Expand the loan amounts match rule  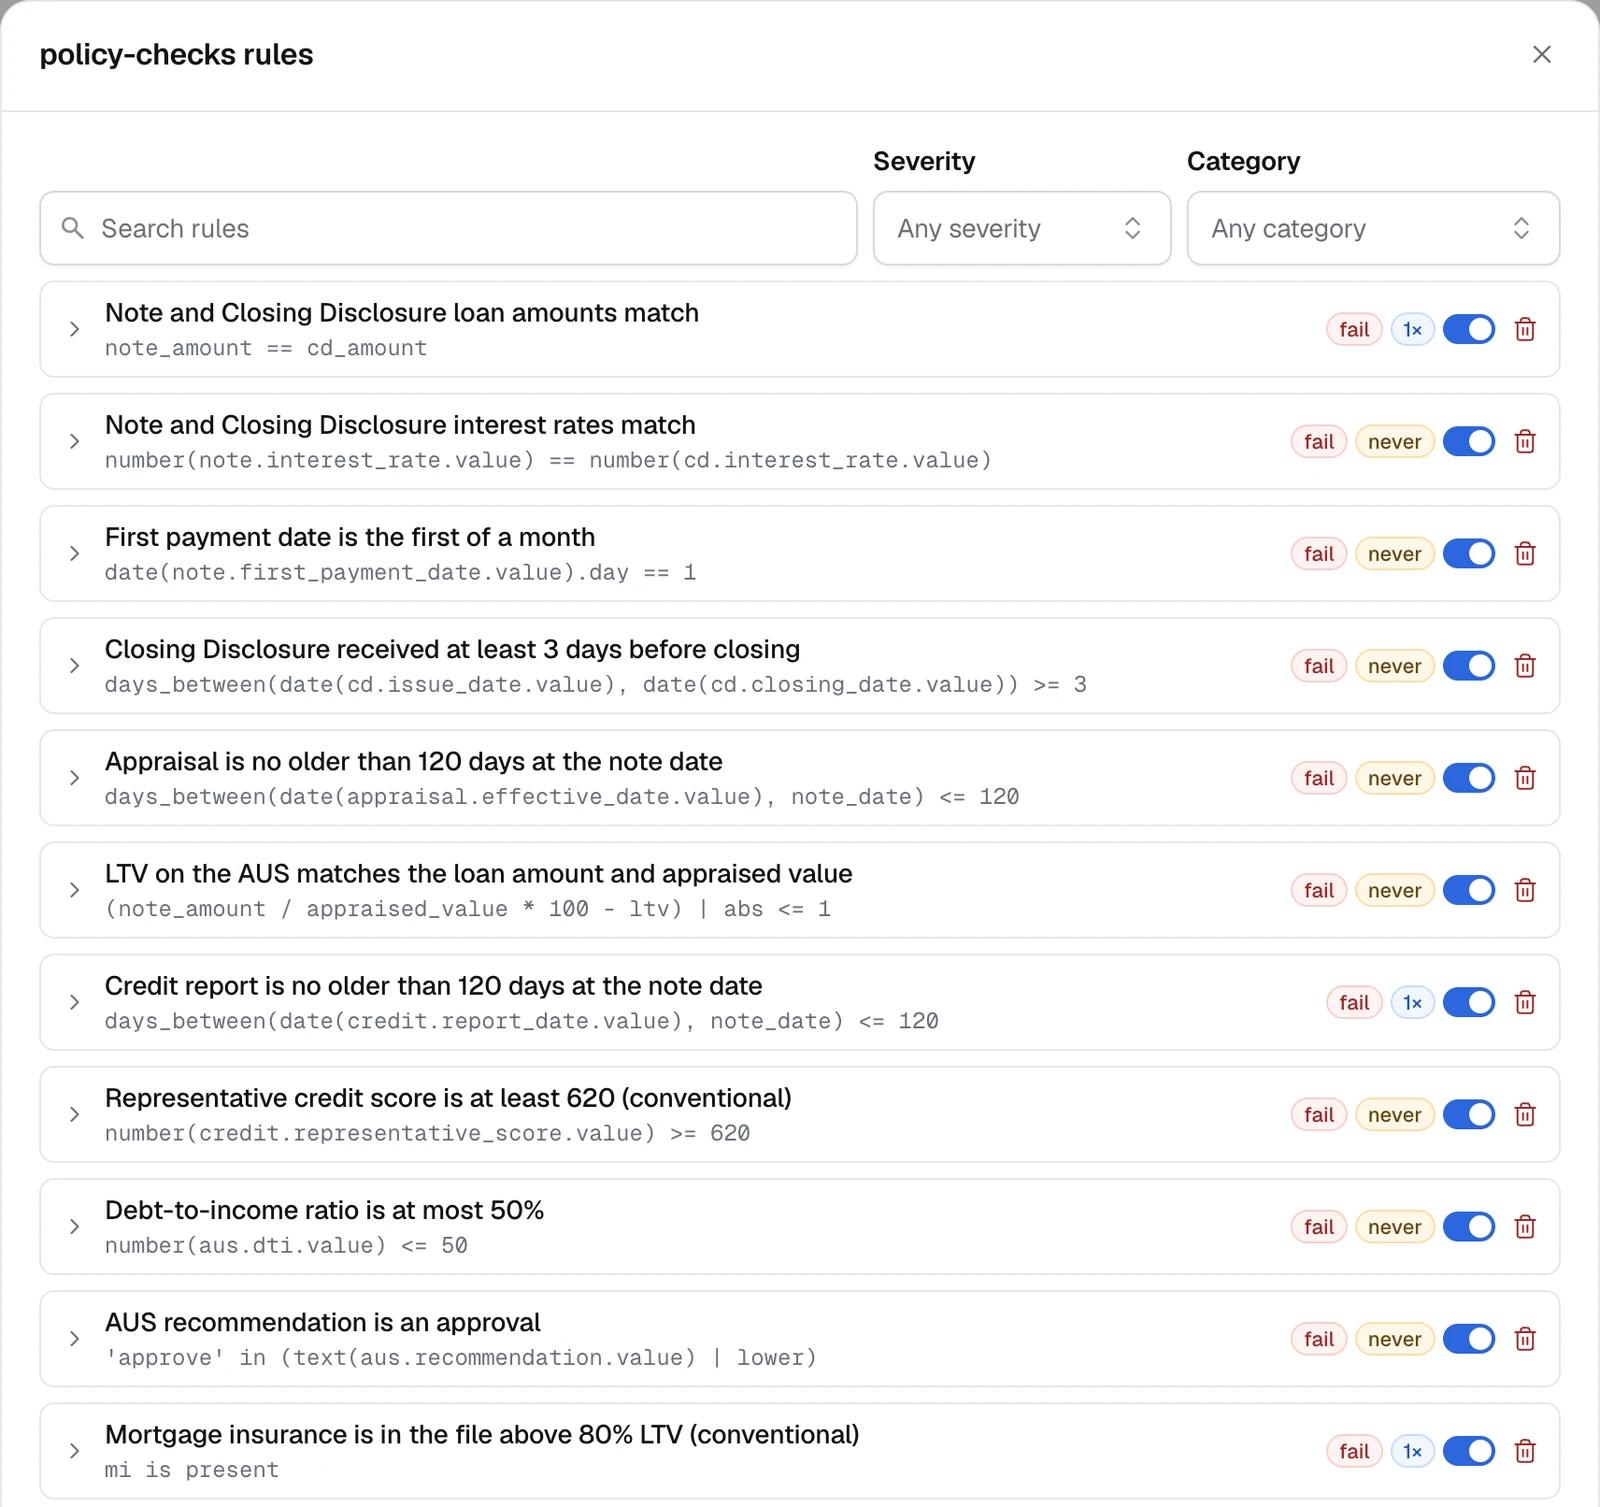(x=74, y=329)
